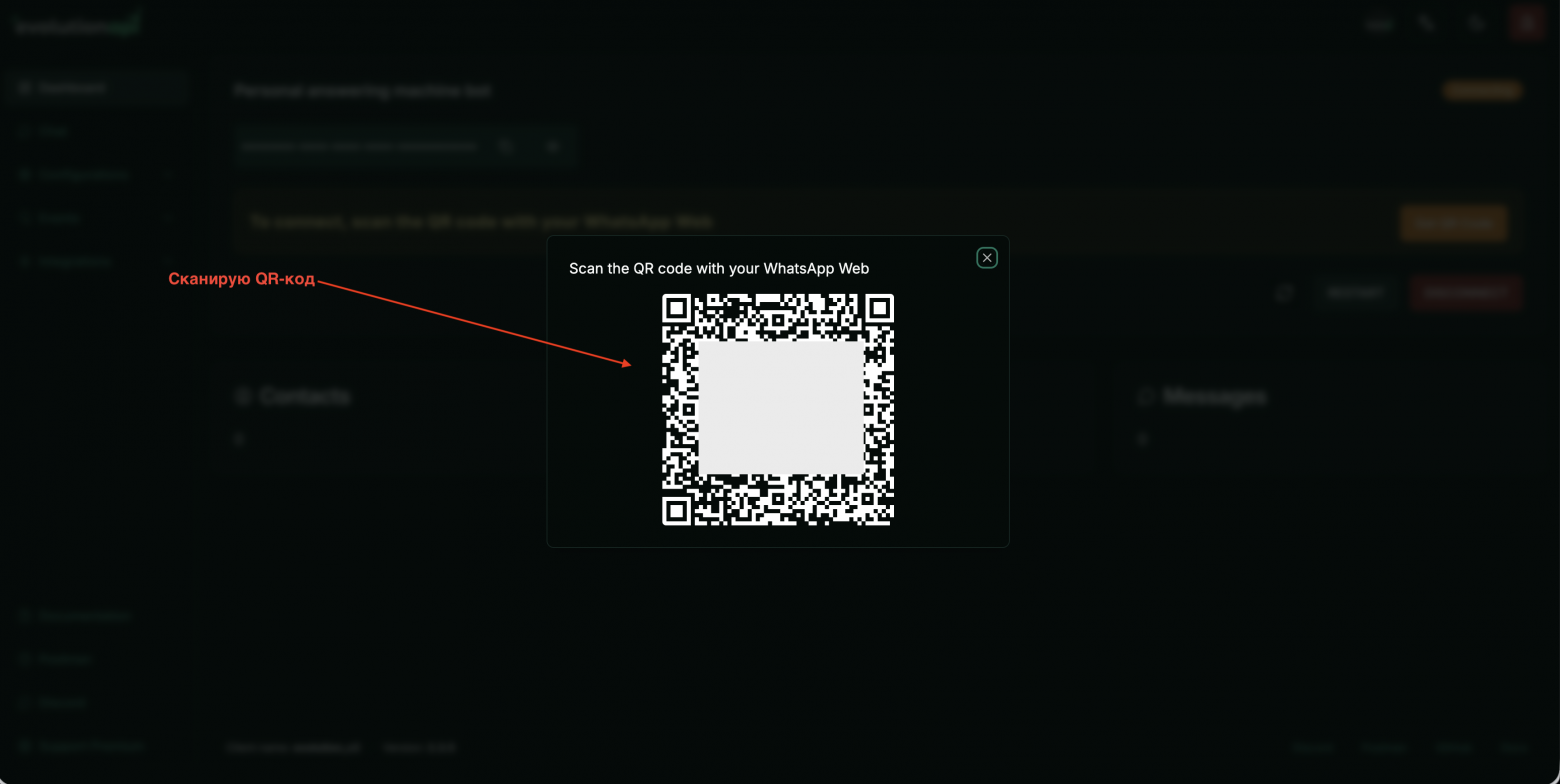The image size is (1560, 784).
Task: Click the Messages section icon
Action: click(x=1146, y=397)
